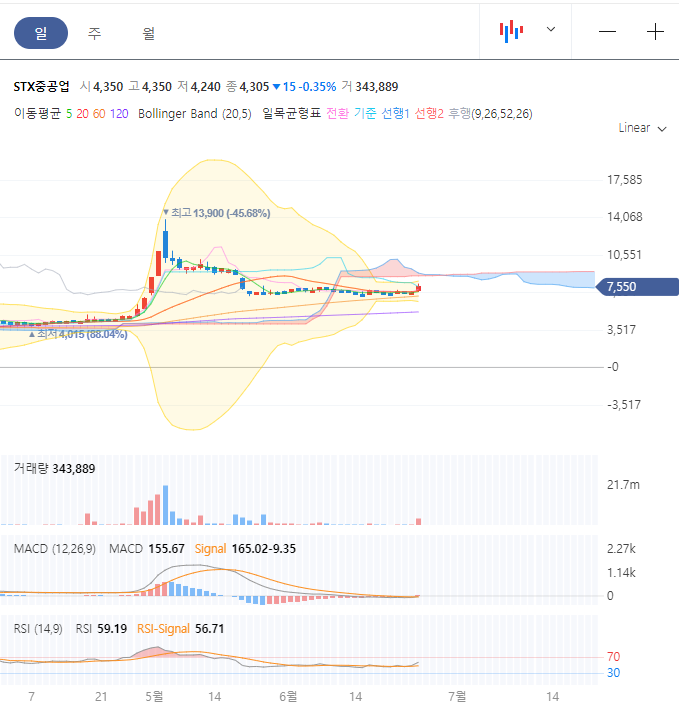Toggle the 전환 Ichimoku line
Image resolution: width=685 pixels, height=718 pixels.
(x=337, y=114)
